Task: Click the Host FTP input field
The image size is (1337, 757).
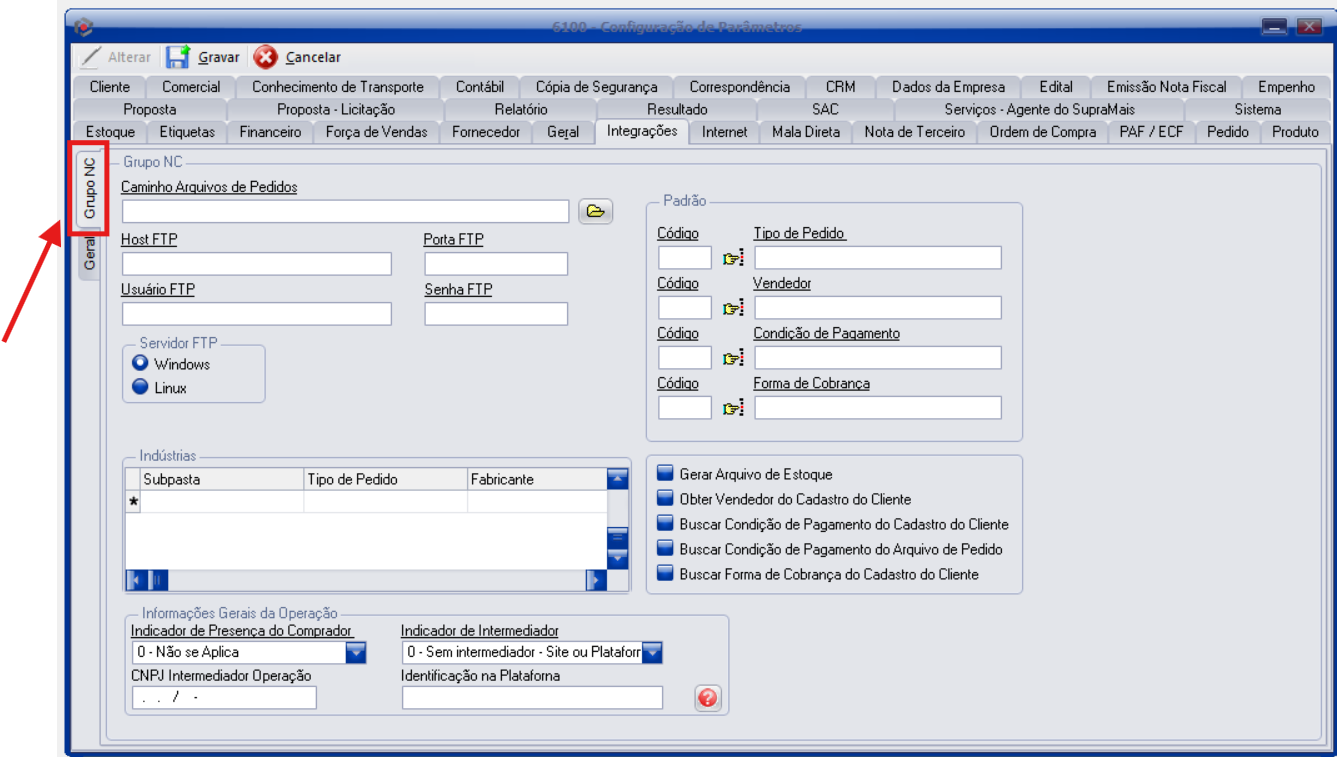Action: [x=256, y=264]
